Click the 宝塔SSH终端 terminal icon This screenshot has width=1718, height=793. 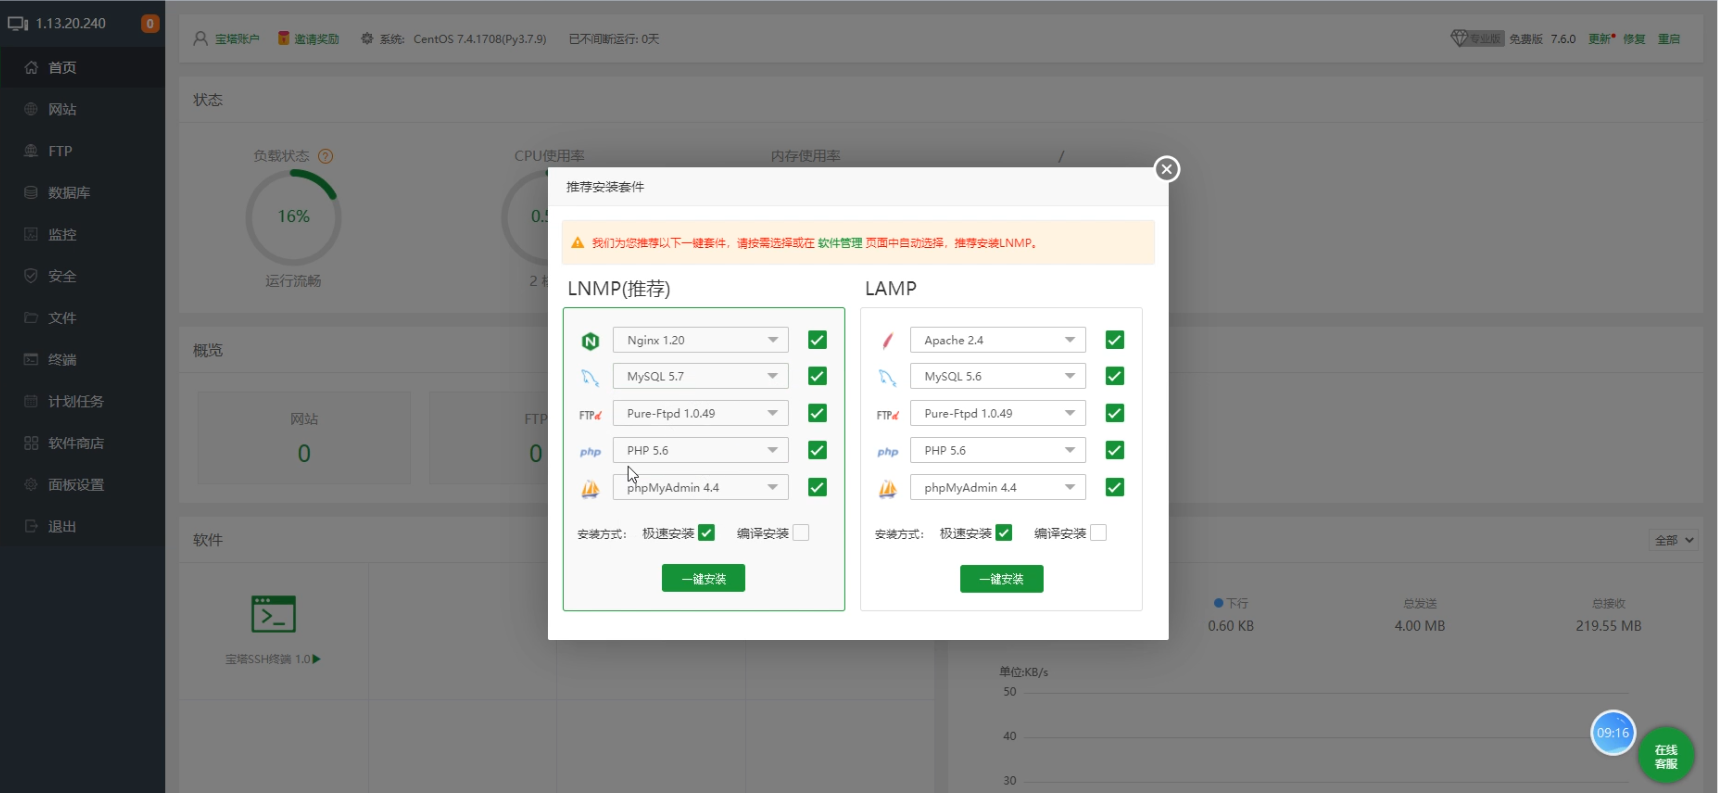273,614
